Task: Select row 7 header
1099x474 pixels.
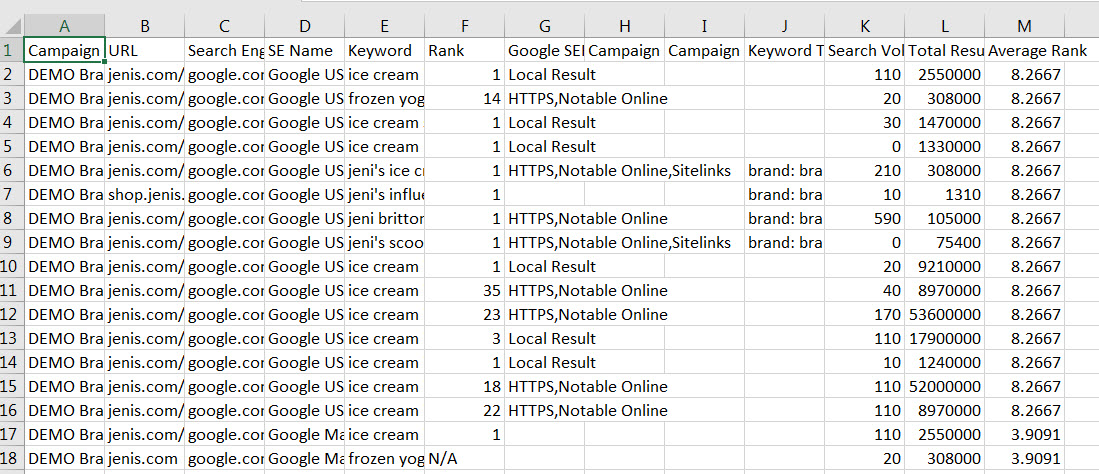Action: coord(12,194)
